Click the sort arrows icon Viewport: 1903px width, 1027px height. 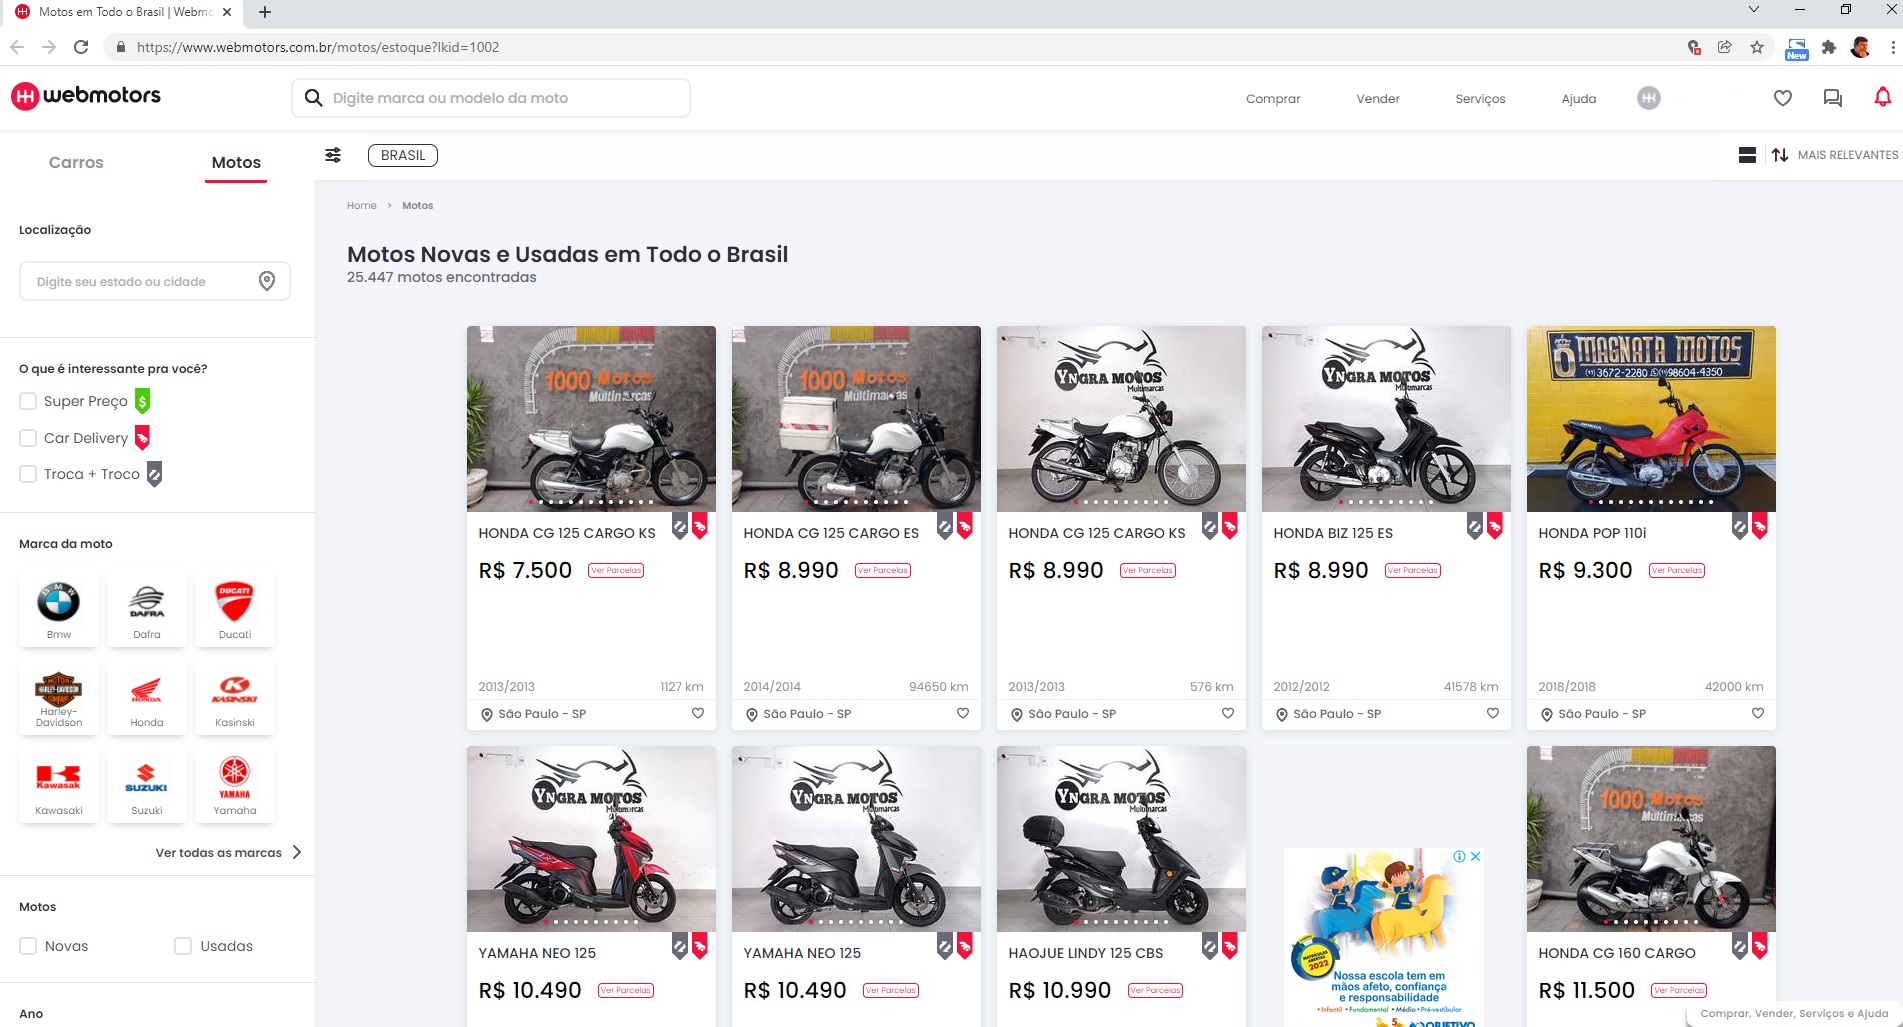(x=1780, y=155)
